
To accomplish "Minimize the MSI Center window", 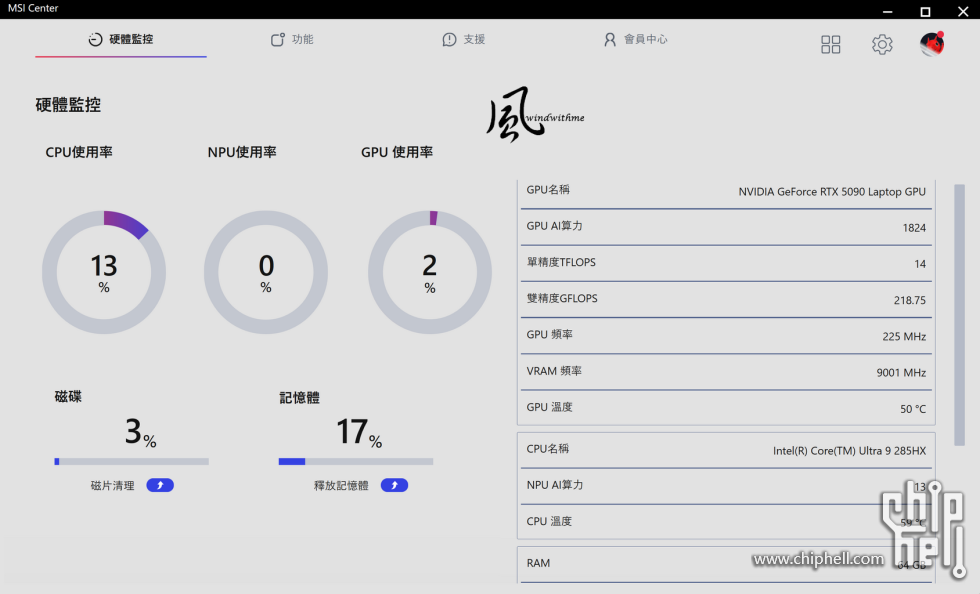I will coord(888,11).
